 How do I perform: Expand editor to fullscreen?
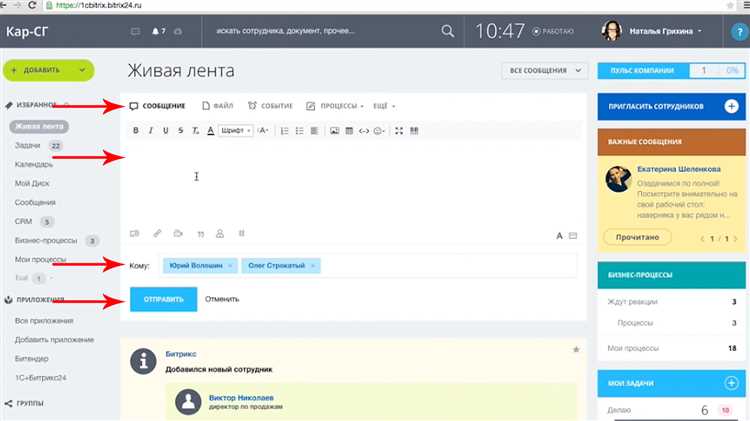point(399,131)
